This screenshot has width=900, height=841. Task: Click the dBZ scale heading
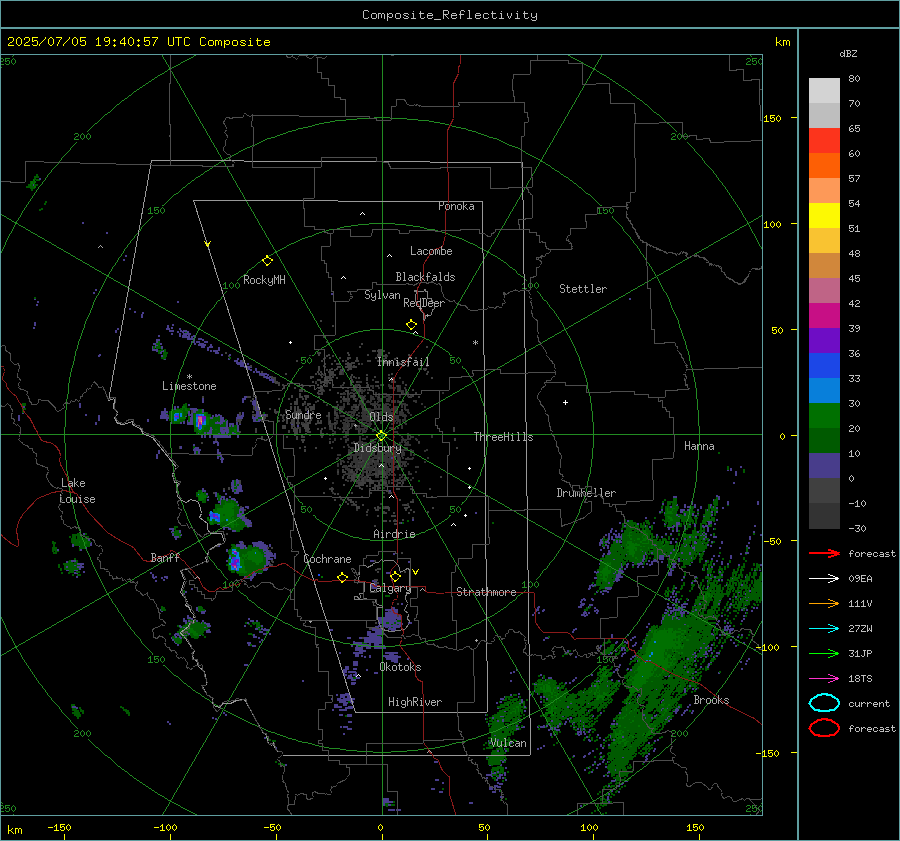tap(848, 54)
